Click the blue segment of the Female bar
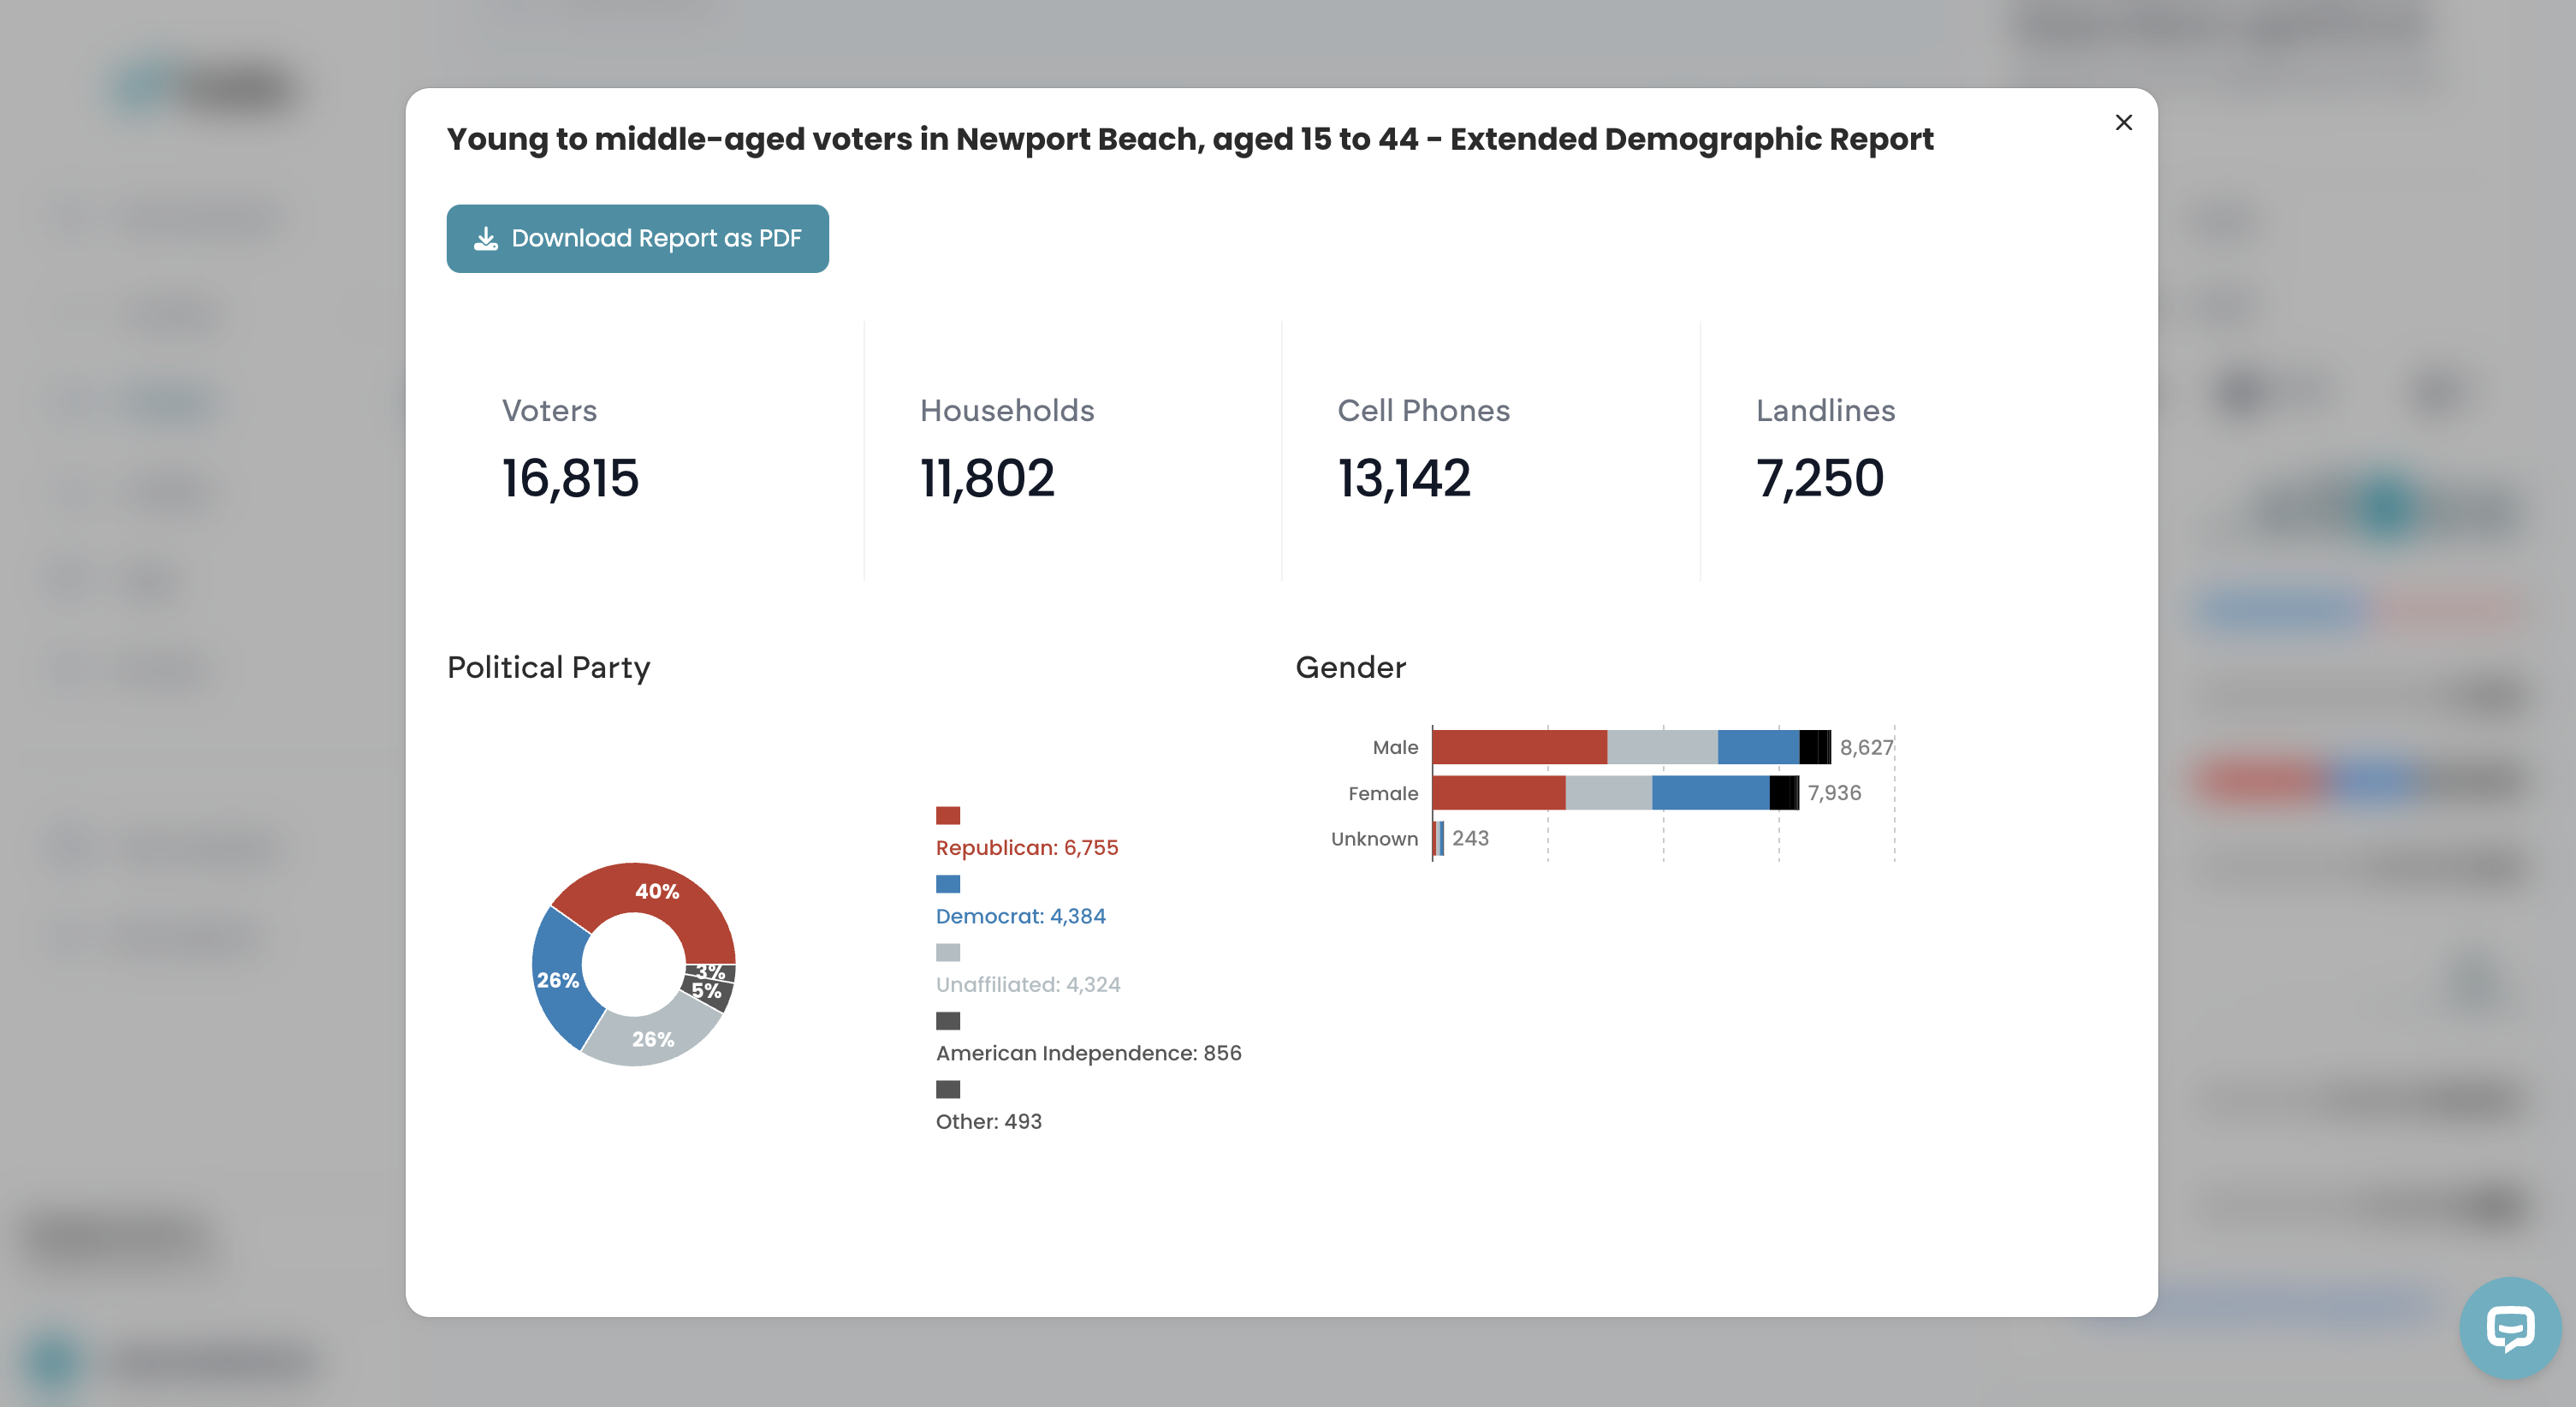 (x=1710, y=793)
